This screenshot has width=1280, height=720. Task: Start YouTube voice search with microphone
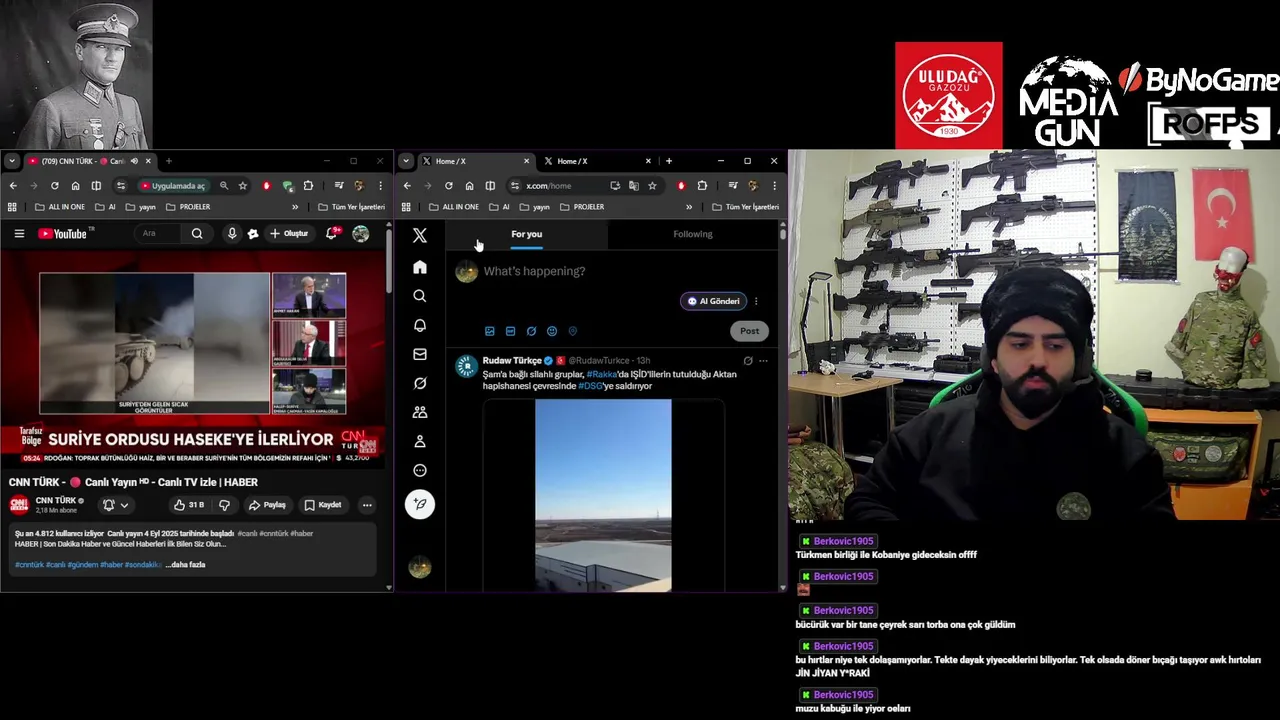[x=232, y=234]
